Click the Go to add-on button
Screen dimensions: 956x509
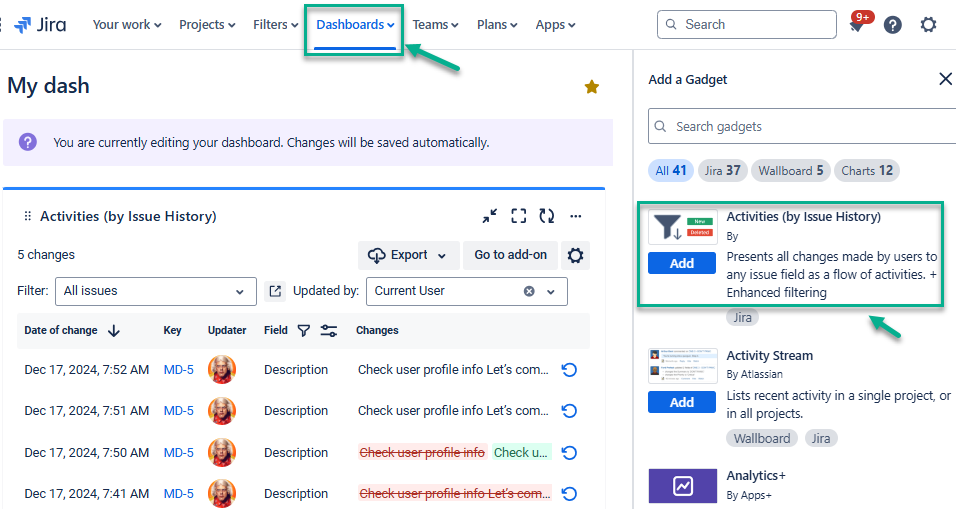pos(510,255)
